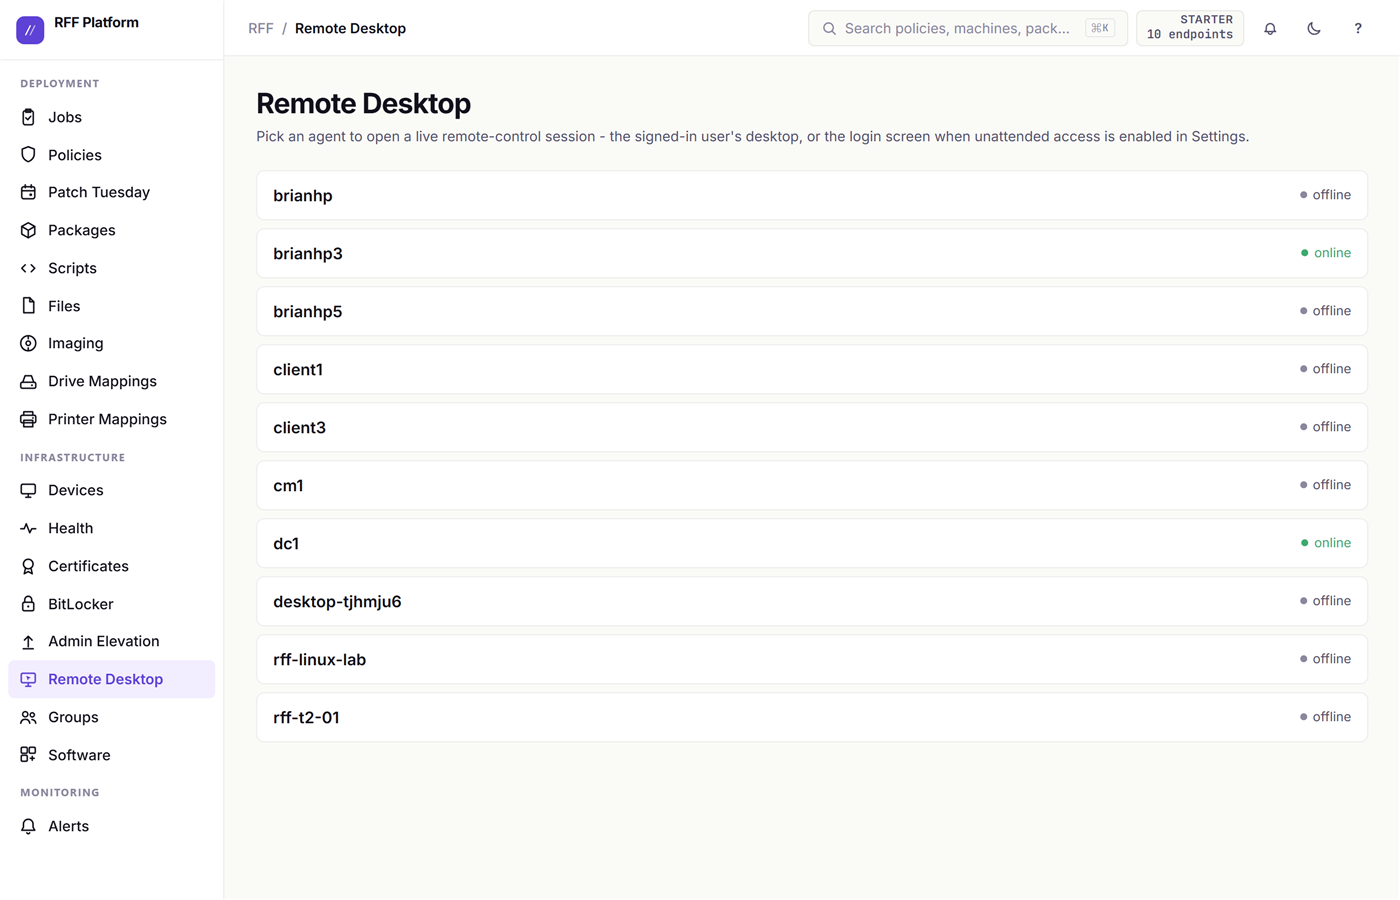The width and height of the screenshot is (1400, 900).
Task: Click the Packages box icon
Action: coord(28,230)
